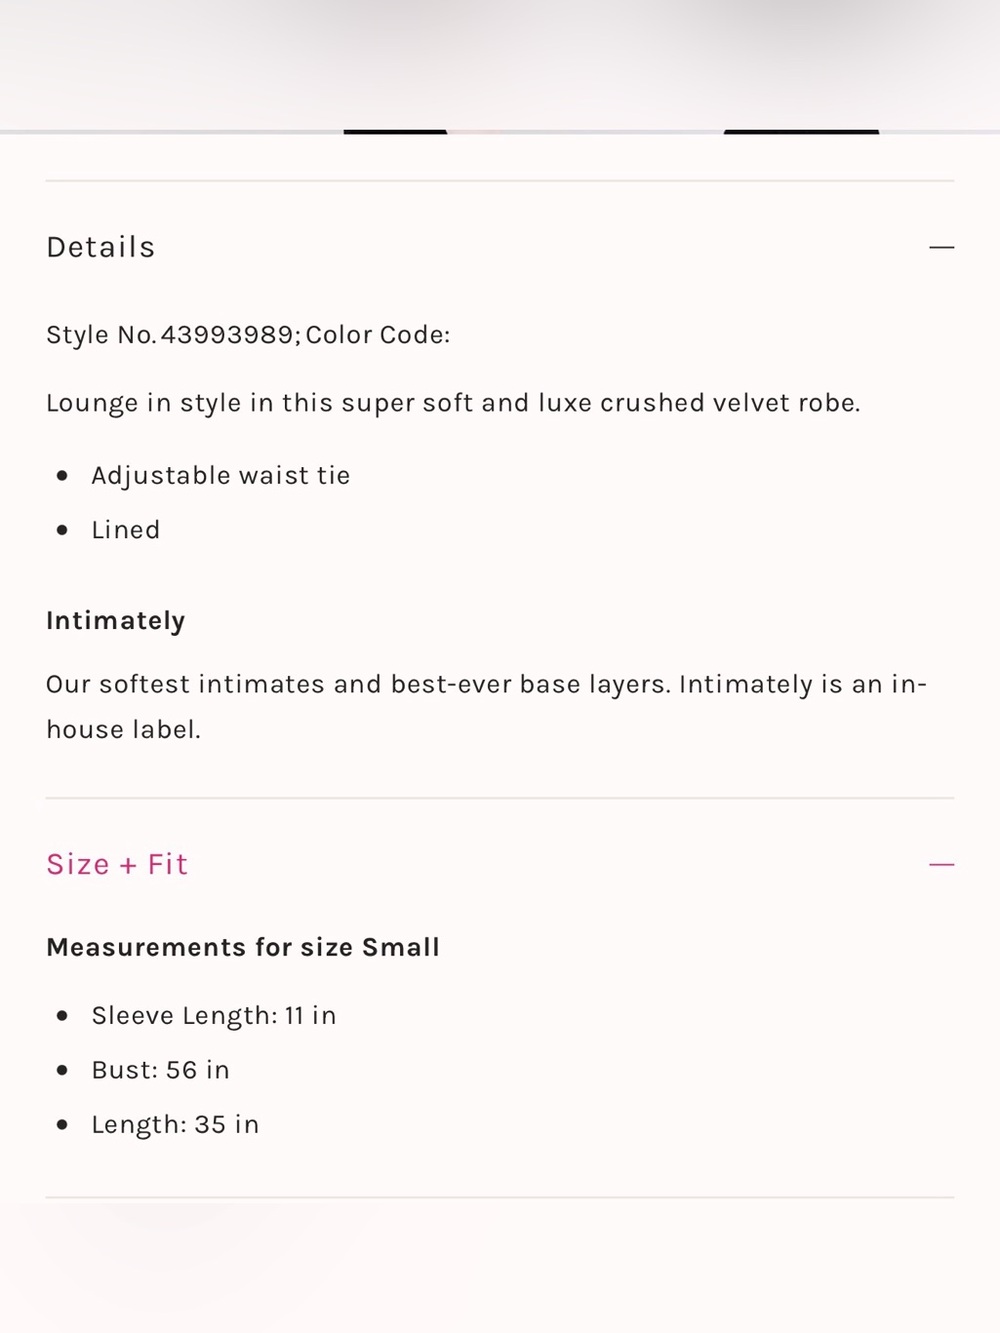Screen dimensions: 1000x1333
Task: Click the Size + Fit heading
Action: click(117, 864)
